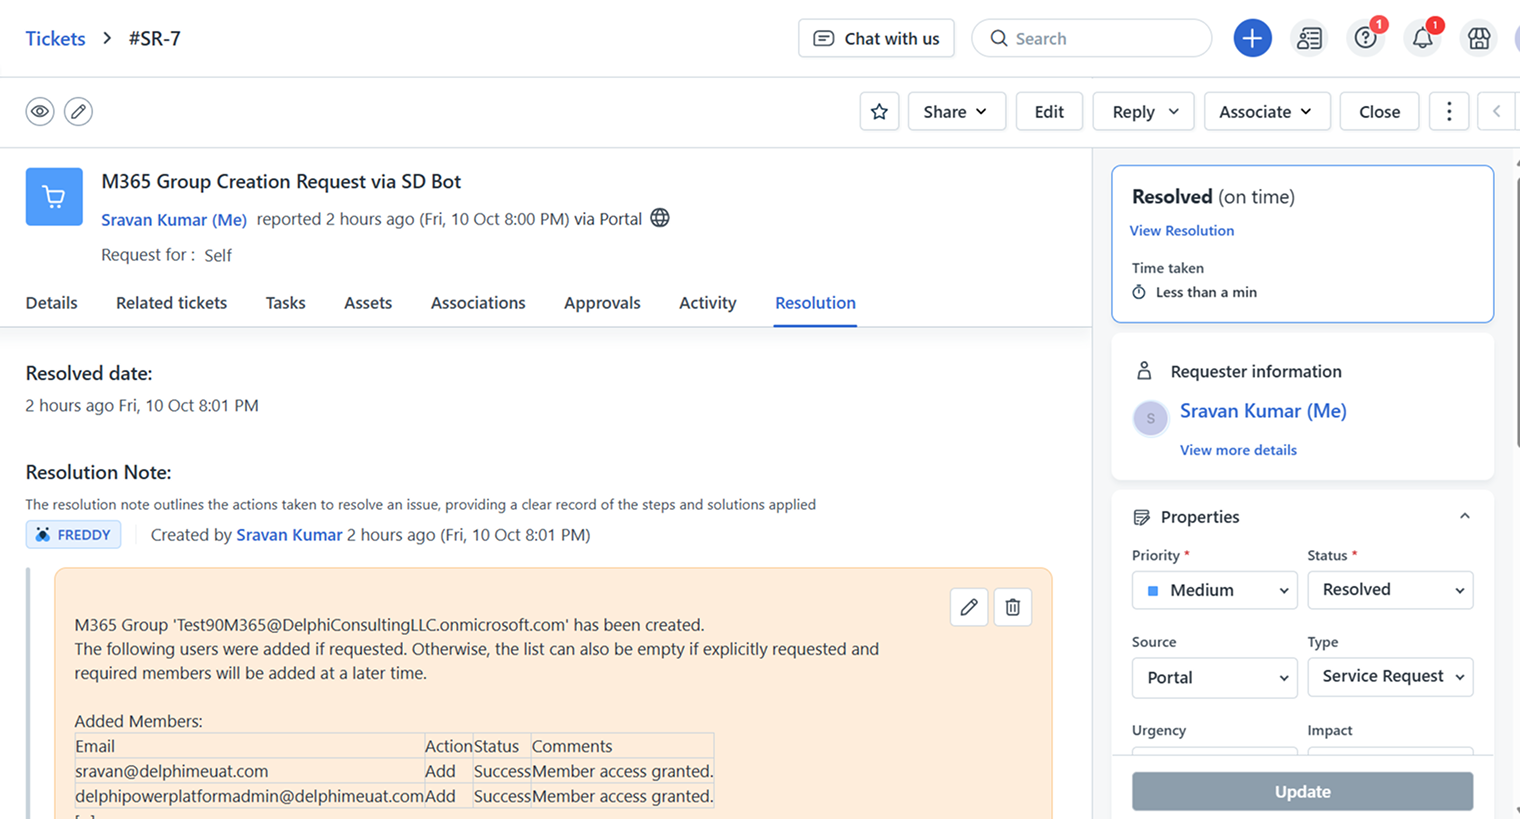Click the eye watch-ticket icon
The width and height of the screenshot is (1520, 819).
tap(40, 111)
